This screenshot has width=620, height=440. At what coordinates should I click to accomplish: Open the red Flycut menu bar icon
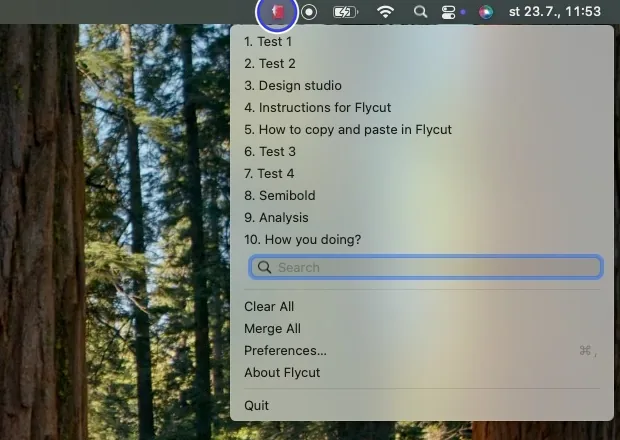click(278, 12)
